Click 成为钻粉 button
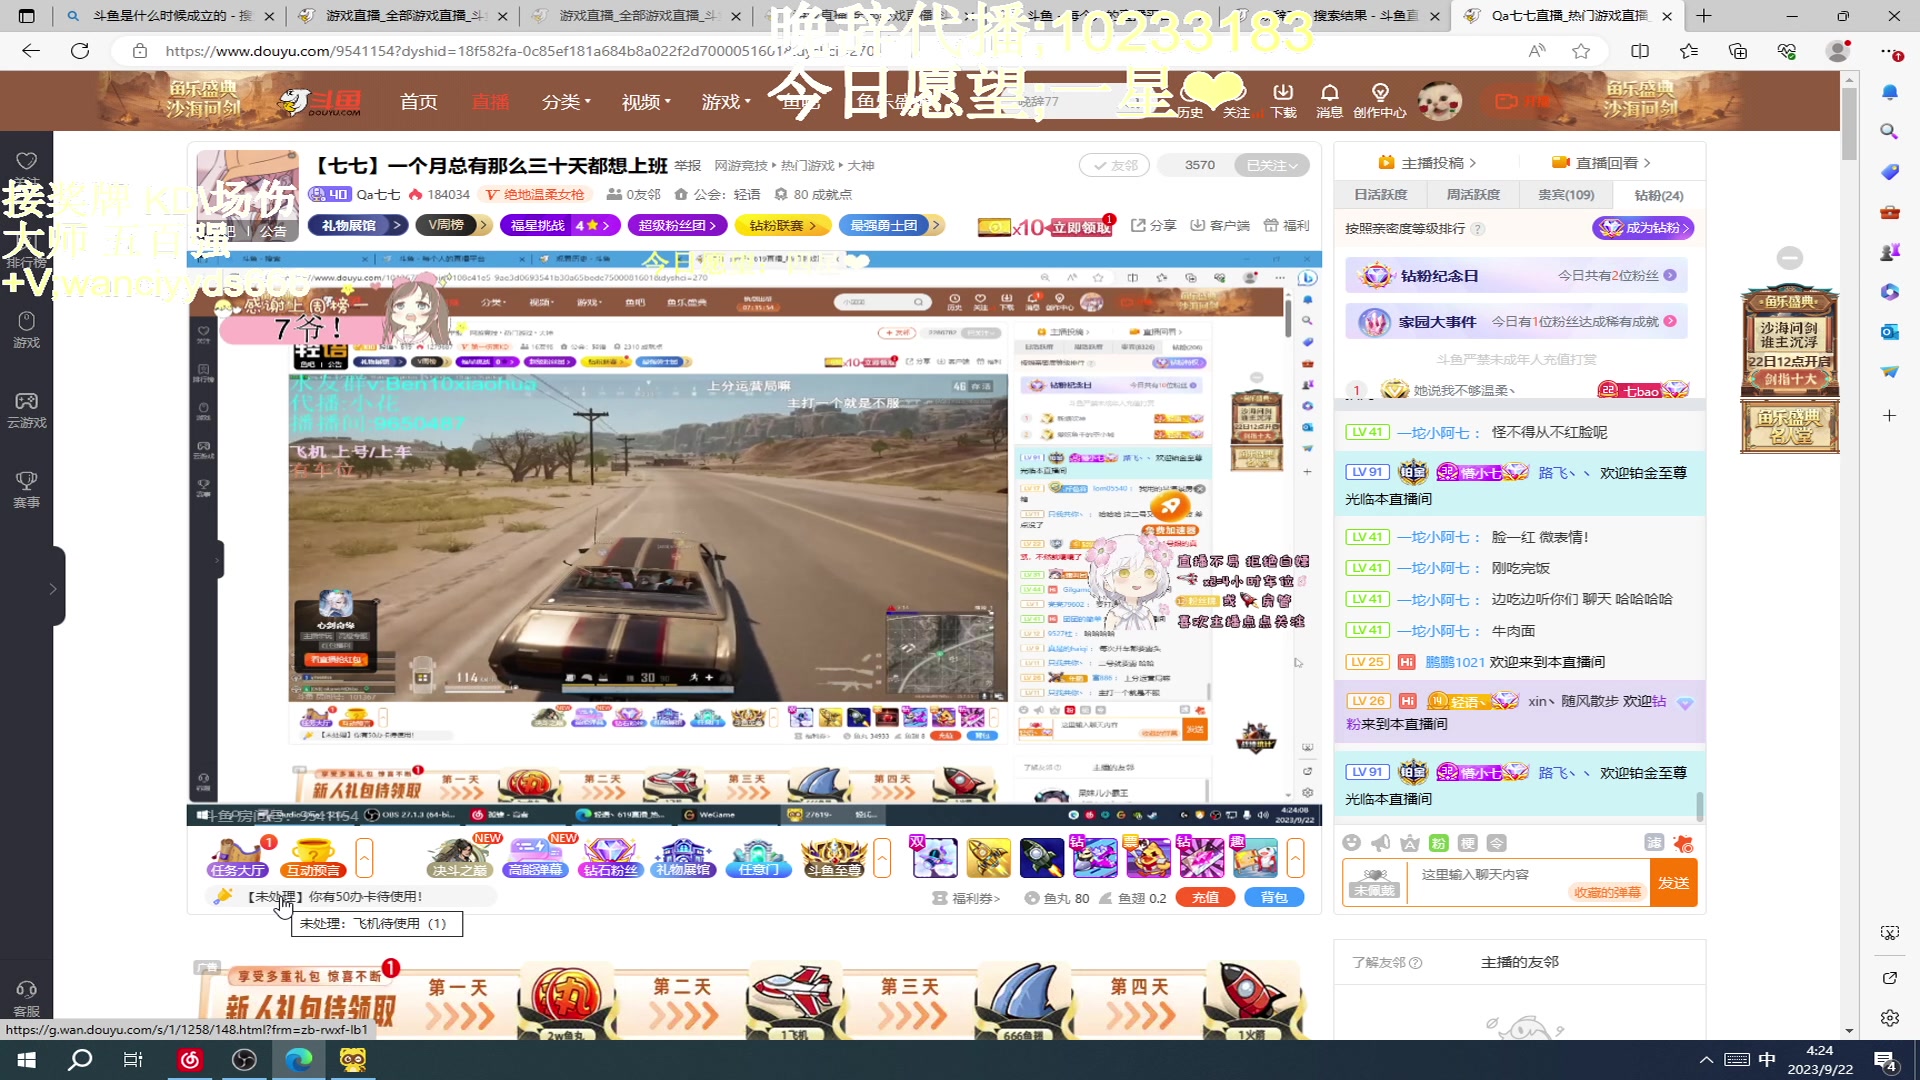 coord(1644,228)
